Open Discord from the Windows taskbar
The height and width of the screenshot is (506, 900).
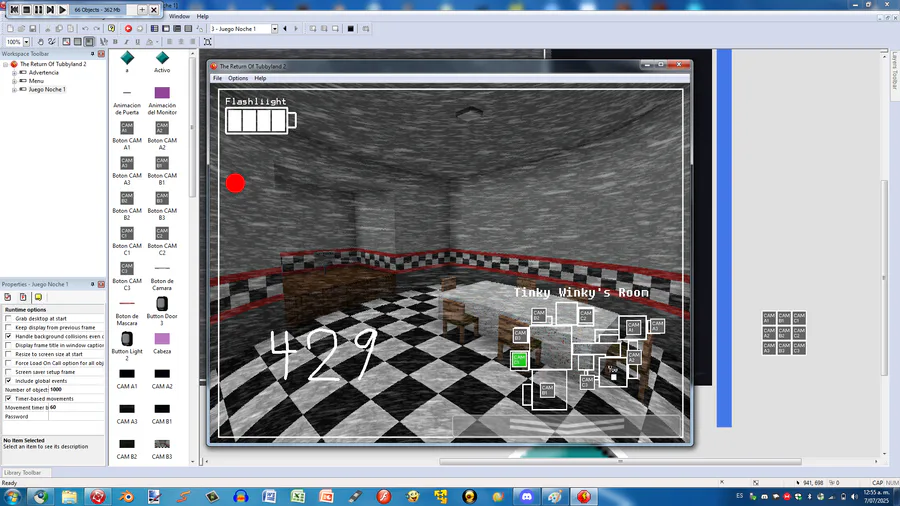click(x=526, y=496)
